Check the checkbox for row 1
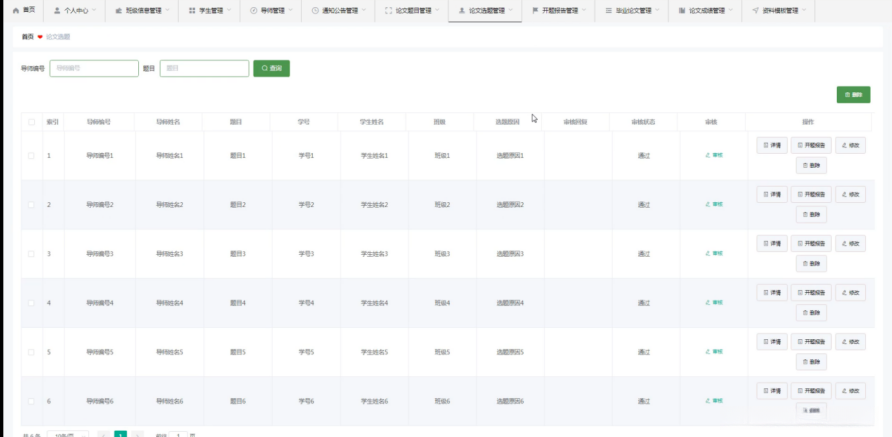This screenshot has height=437, width=892. [x=31, y=155]
